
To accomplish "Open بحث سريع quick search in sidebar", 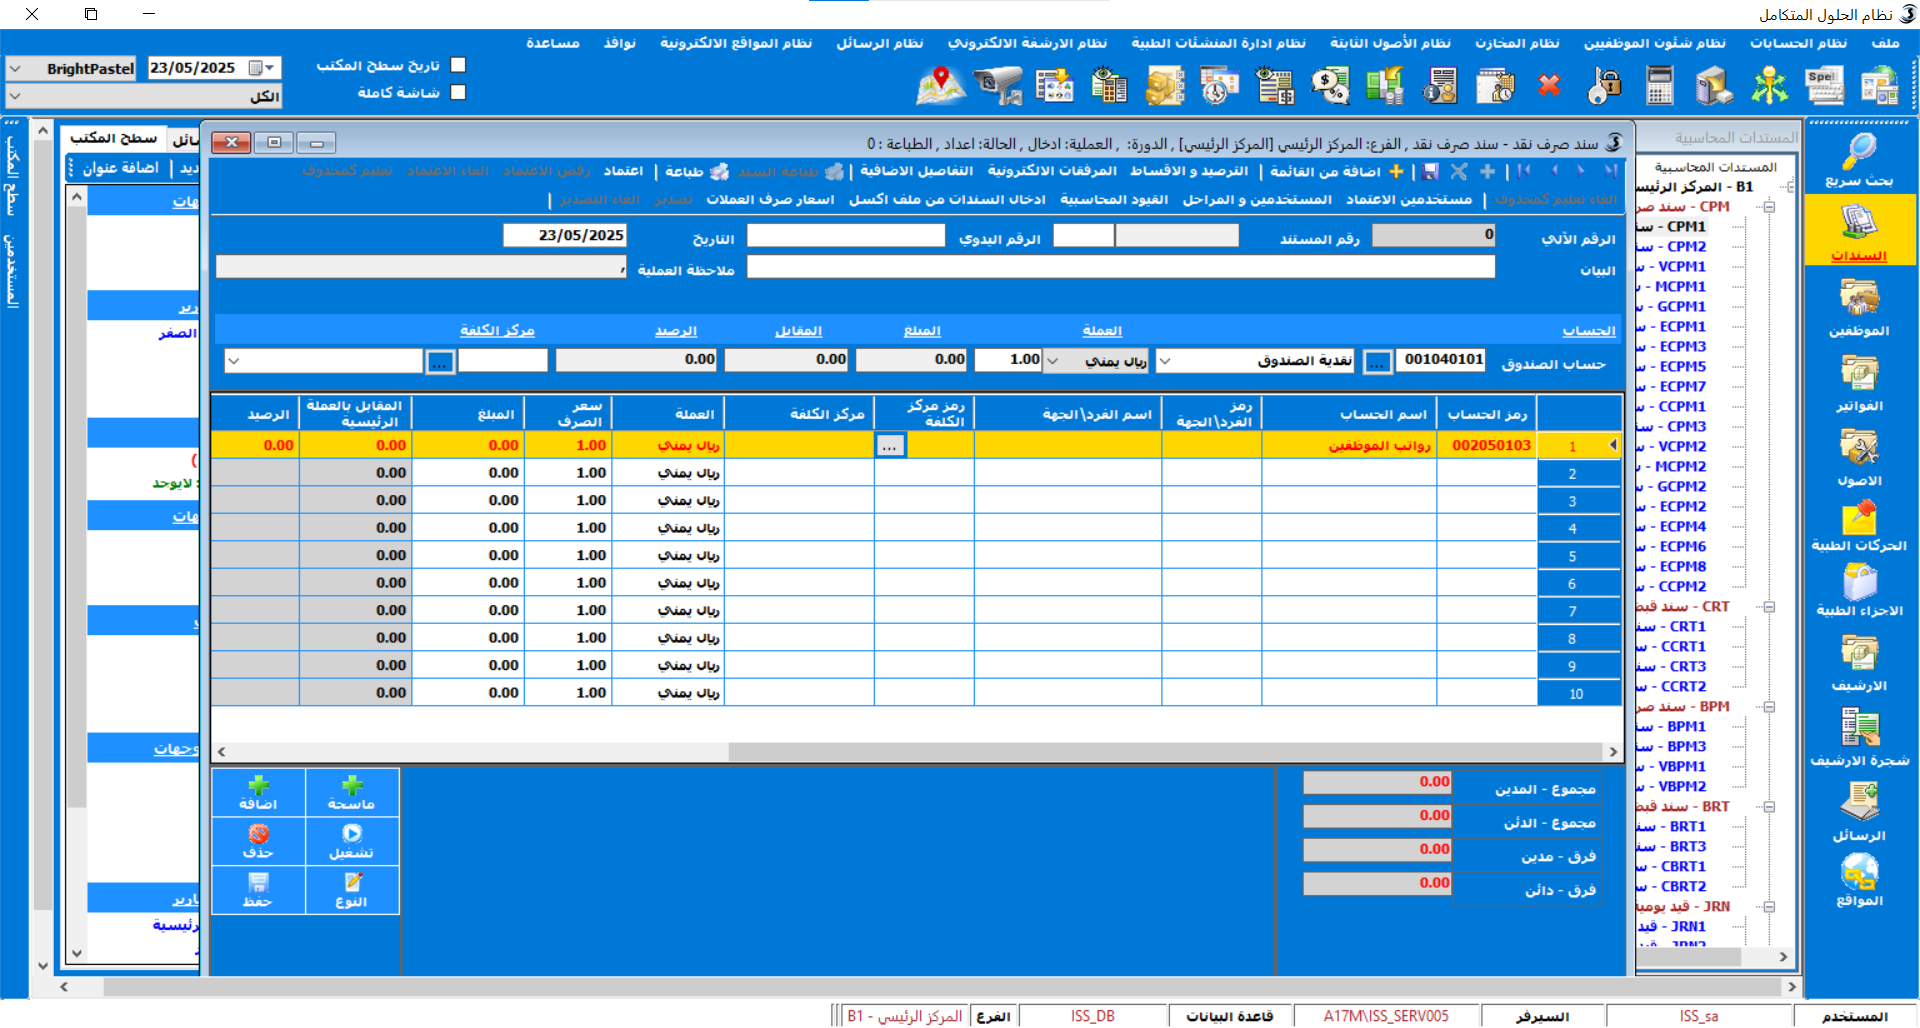I will [x=1859, y=160].
